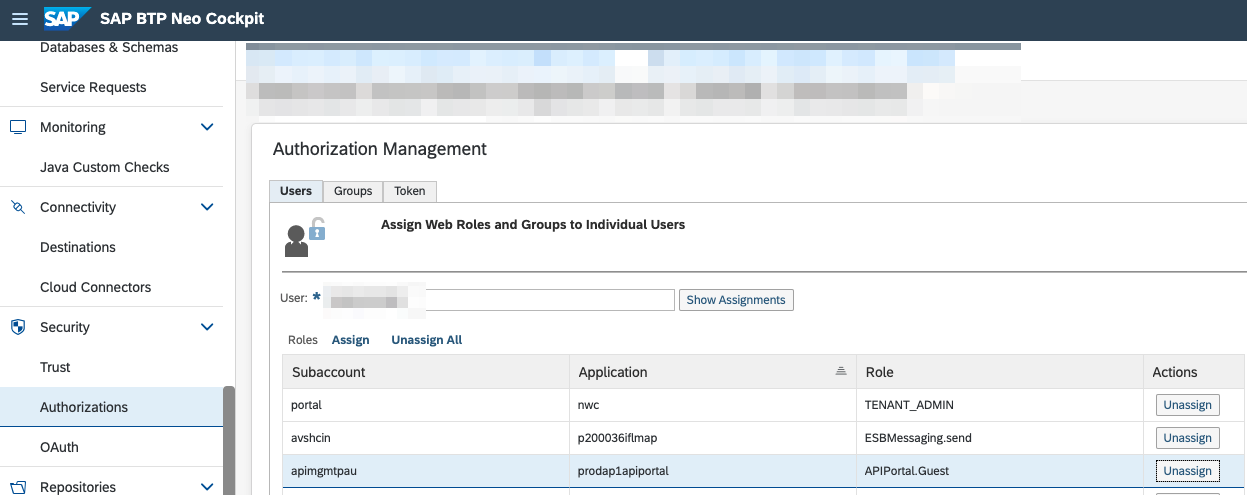Image resolution: width=1247 pixels, height=495 pixels.
Task: Collapse the Monitoring section chevron
Action: [x=207, y=127]
